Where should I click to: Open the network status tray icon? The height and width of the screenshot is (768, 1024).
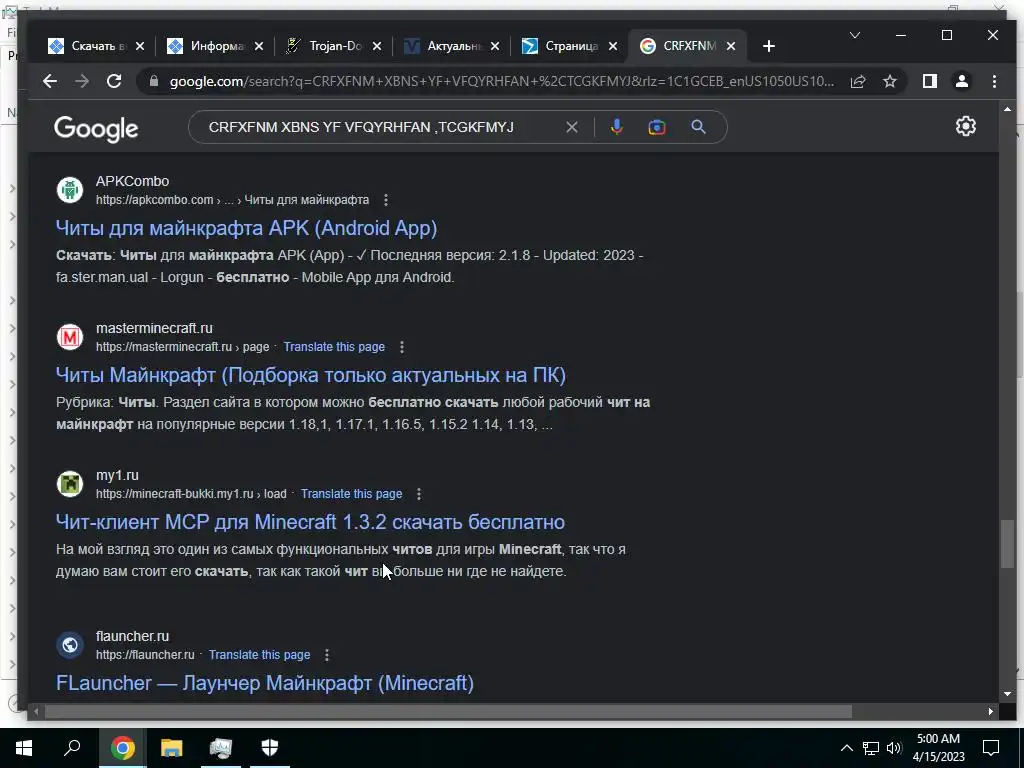871,748
